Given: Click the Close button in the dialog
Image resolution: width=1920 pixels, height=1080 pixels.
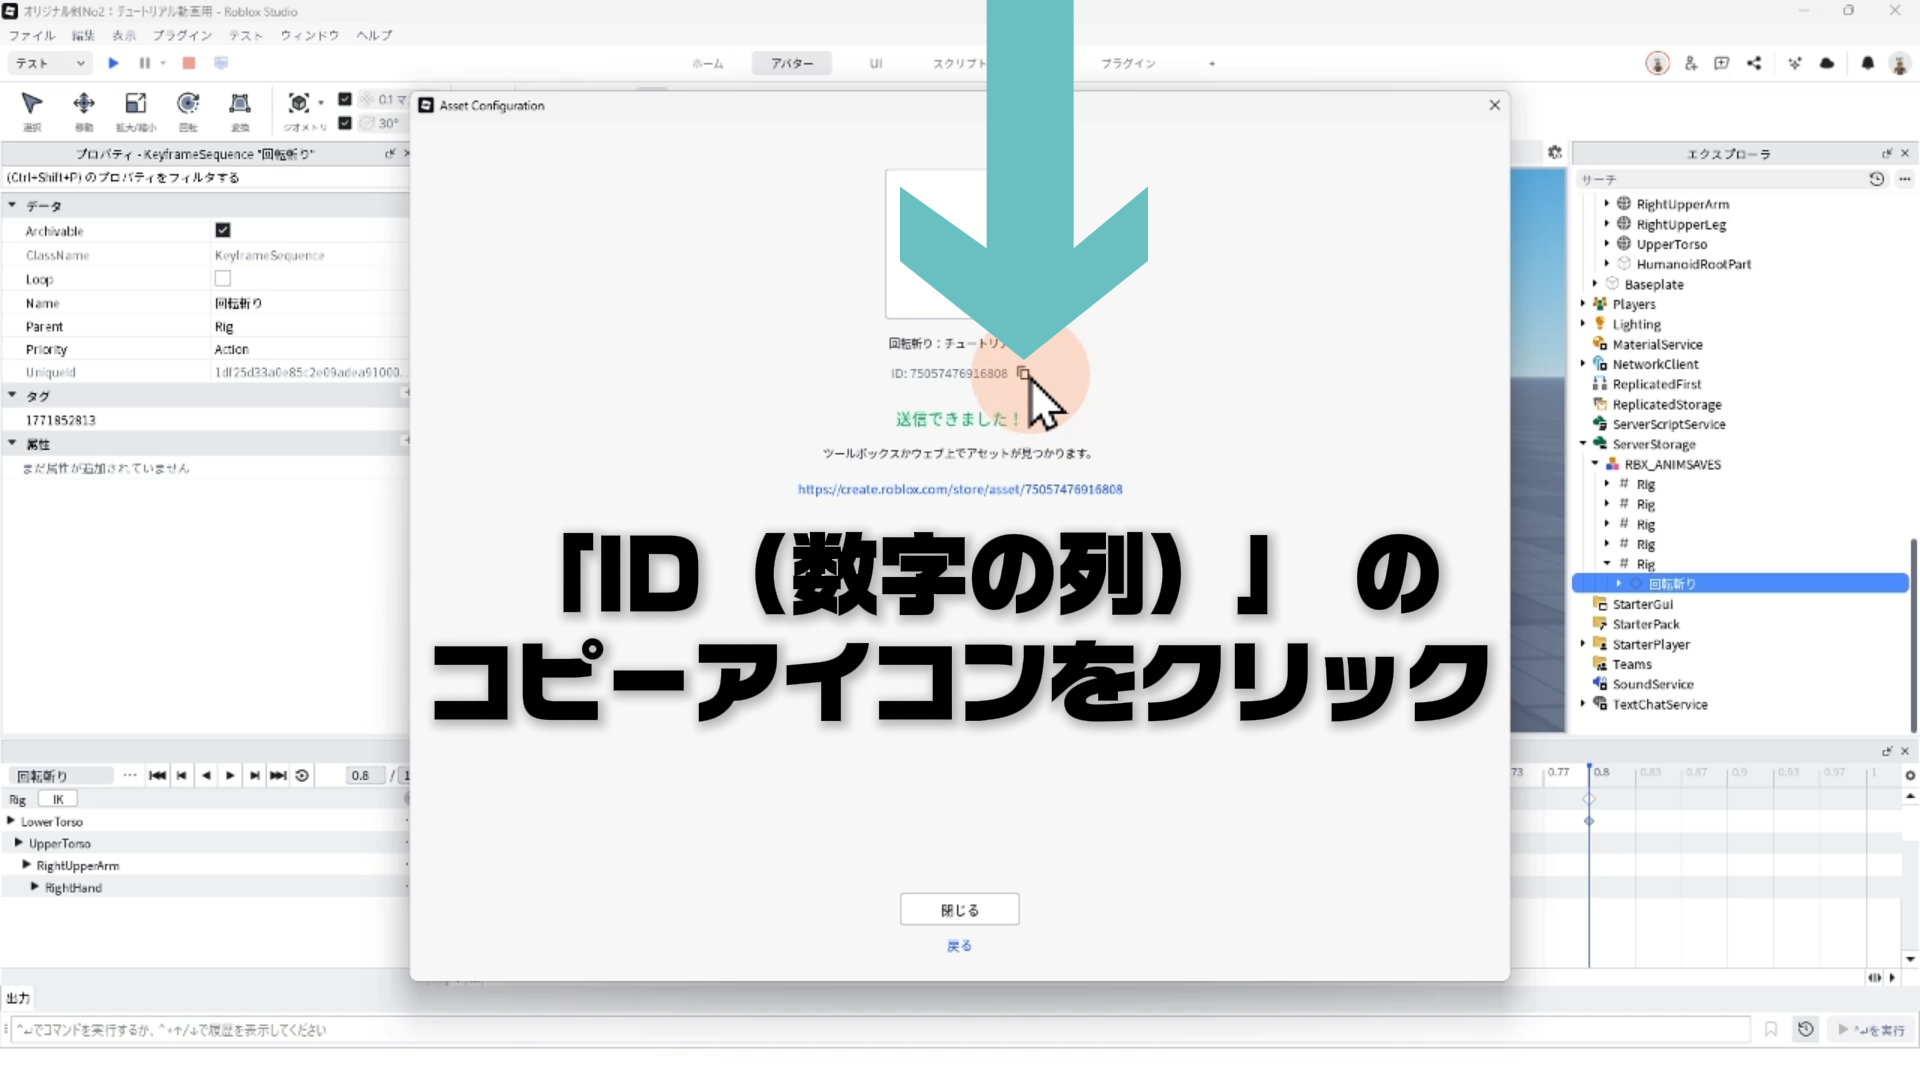Looking at the screenshot, I should pos(959,910).
